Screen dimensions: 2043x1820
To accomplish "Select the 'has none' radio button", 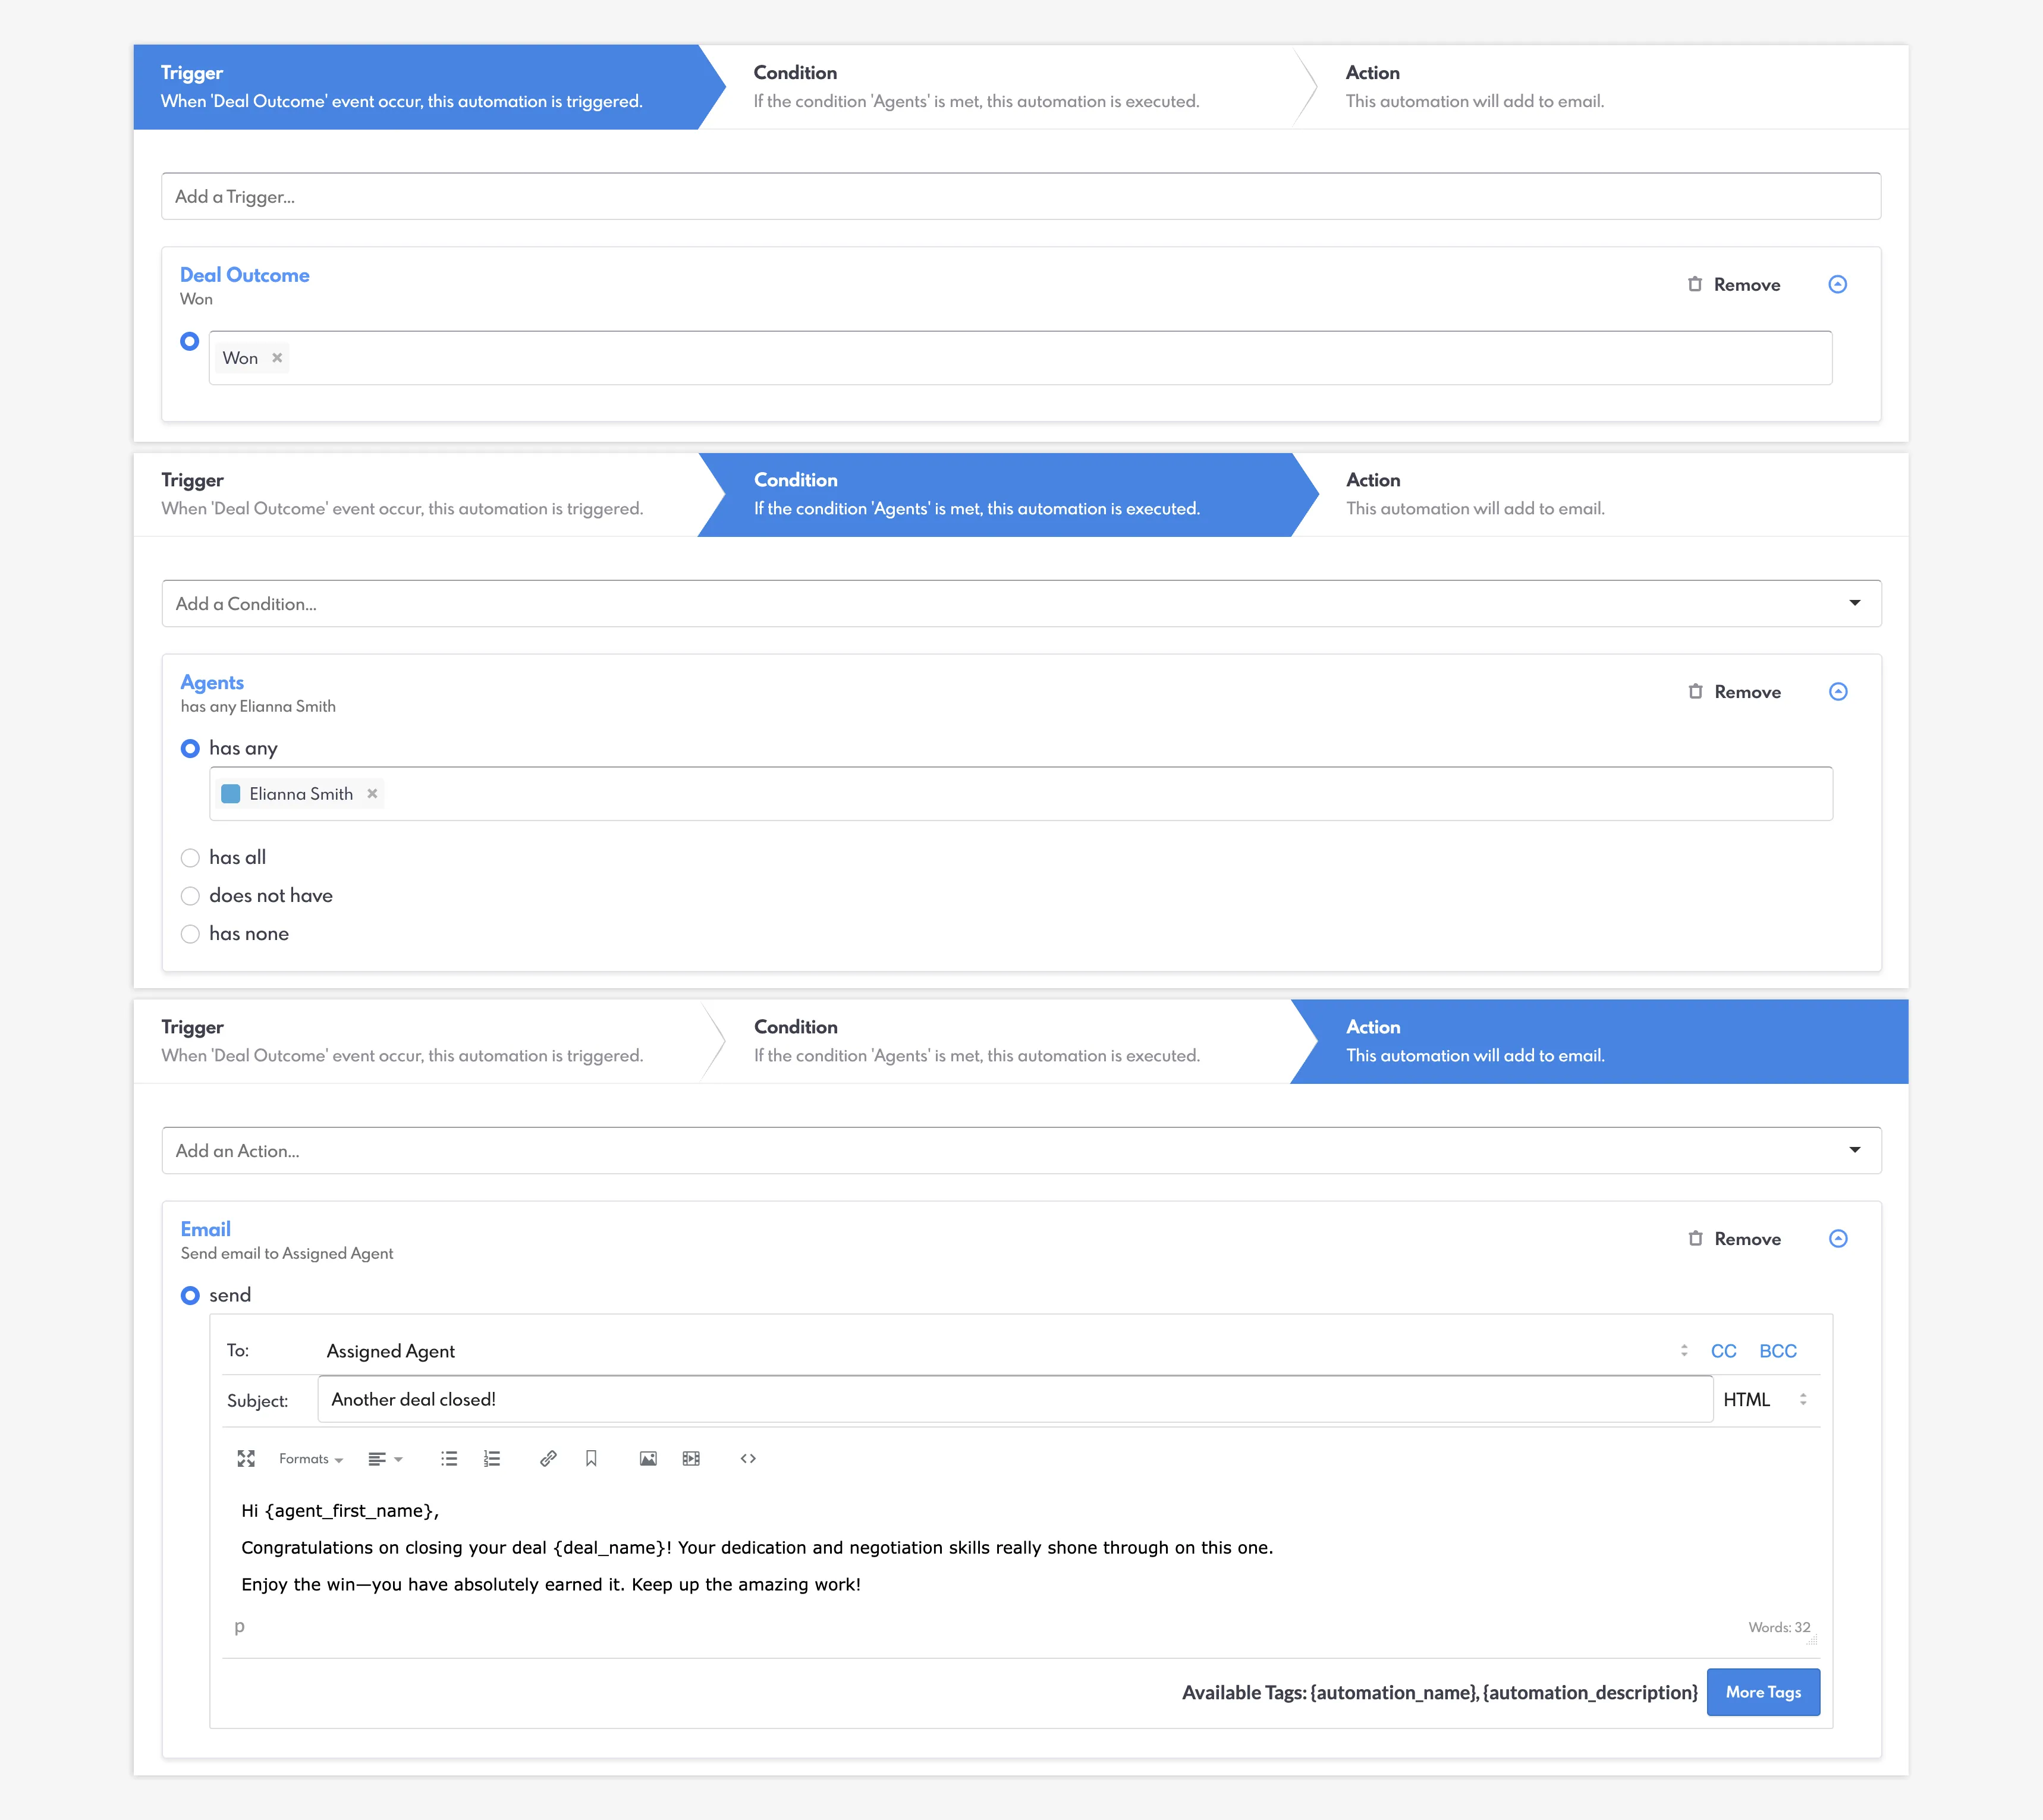I will (x=190, y=934).
